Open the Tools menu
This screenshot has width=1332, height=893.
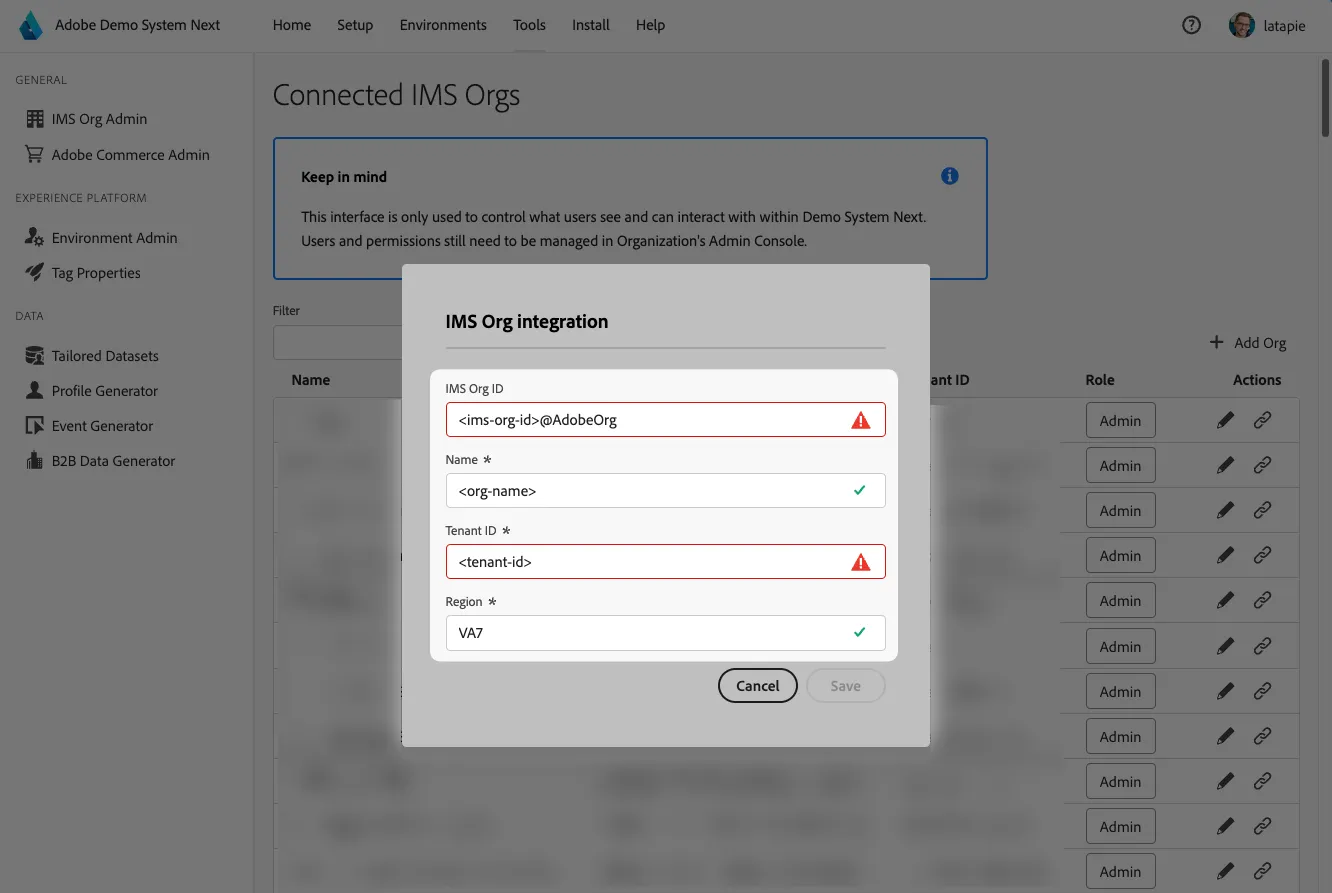tap(529, 25)
